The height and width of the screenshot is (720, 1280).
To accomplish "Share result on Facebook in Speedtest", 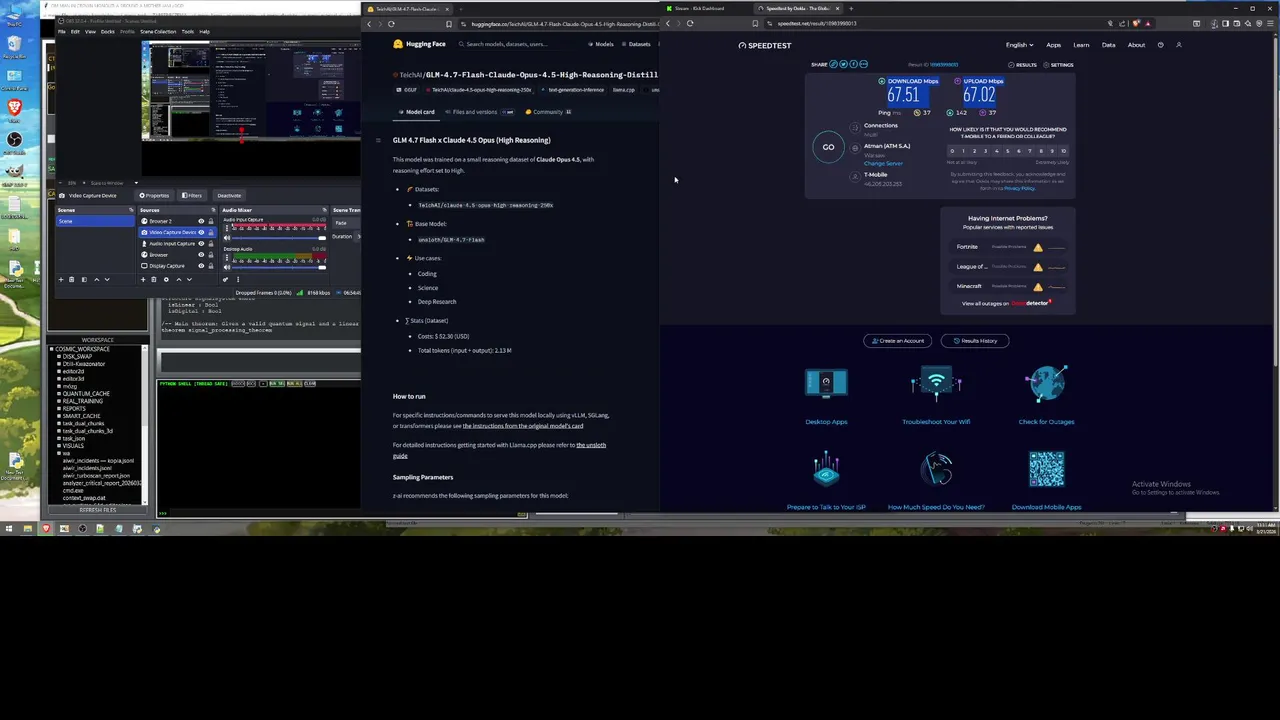I will click(x=854, y=64).
